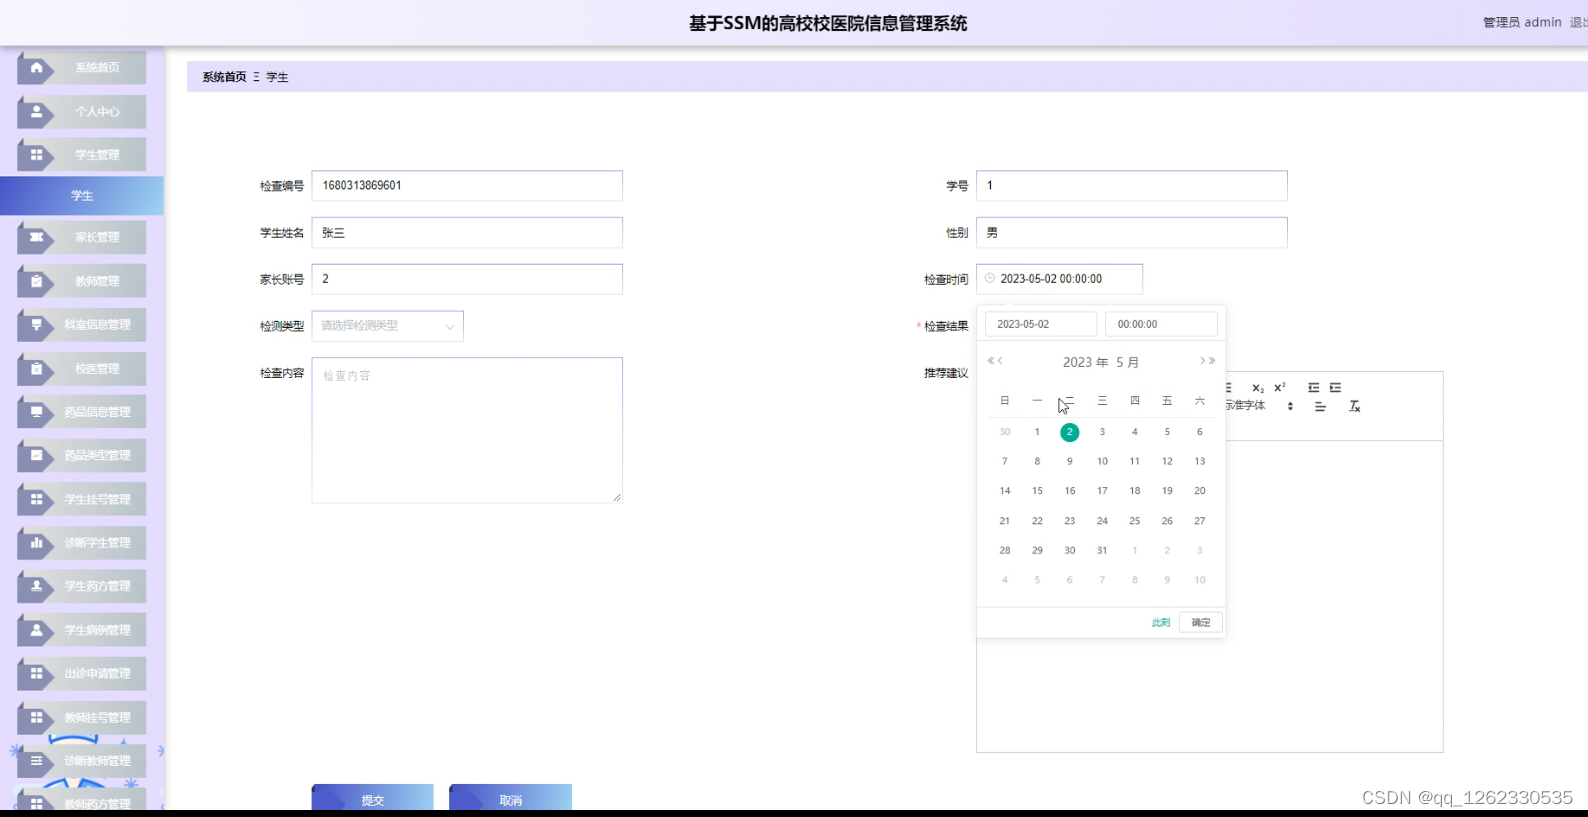1588x817 pixels.
Task: Click the 取消 cancel button
Action: click(x=510, y=798)
